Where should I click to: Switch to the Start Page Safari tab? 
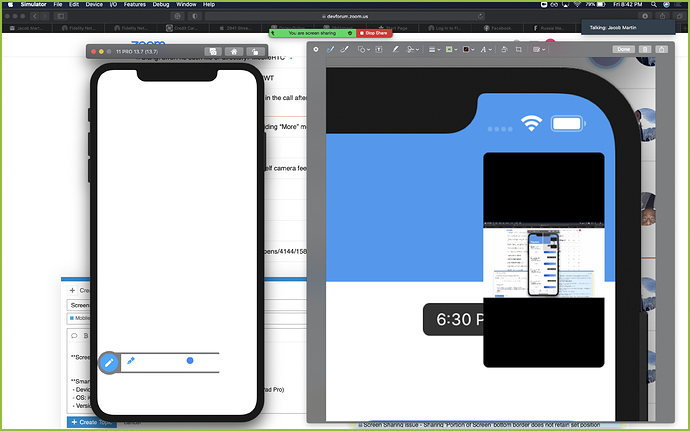tap(392, 28)
